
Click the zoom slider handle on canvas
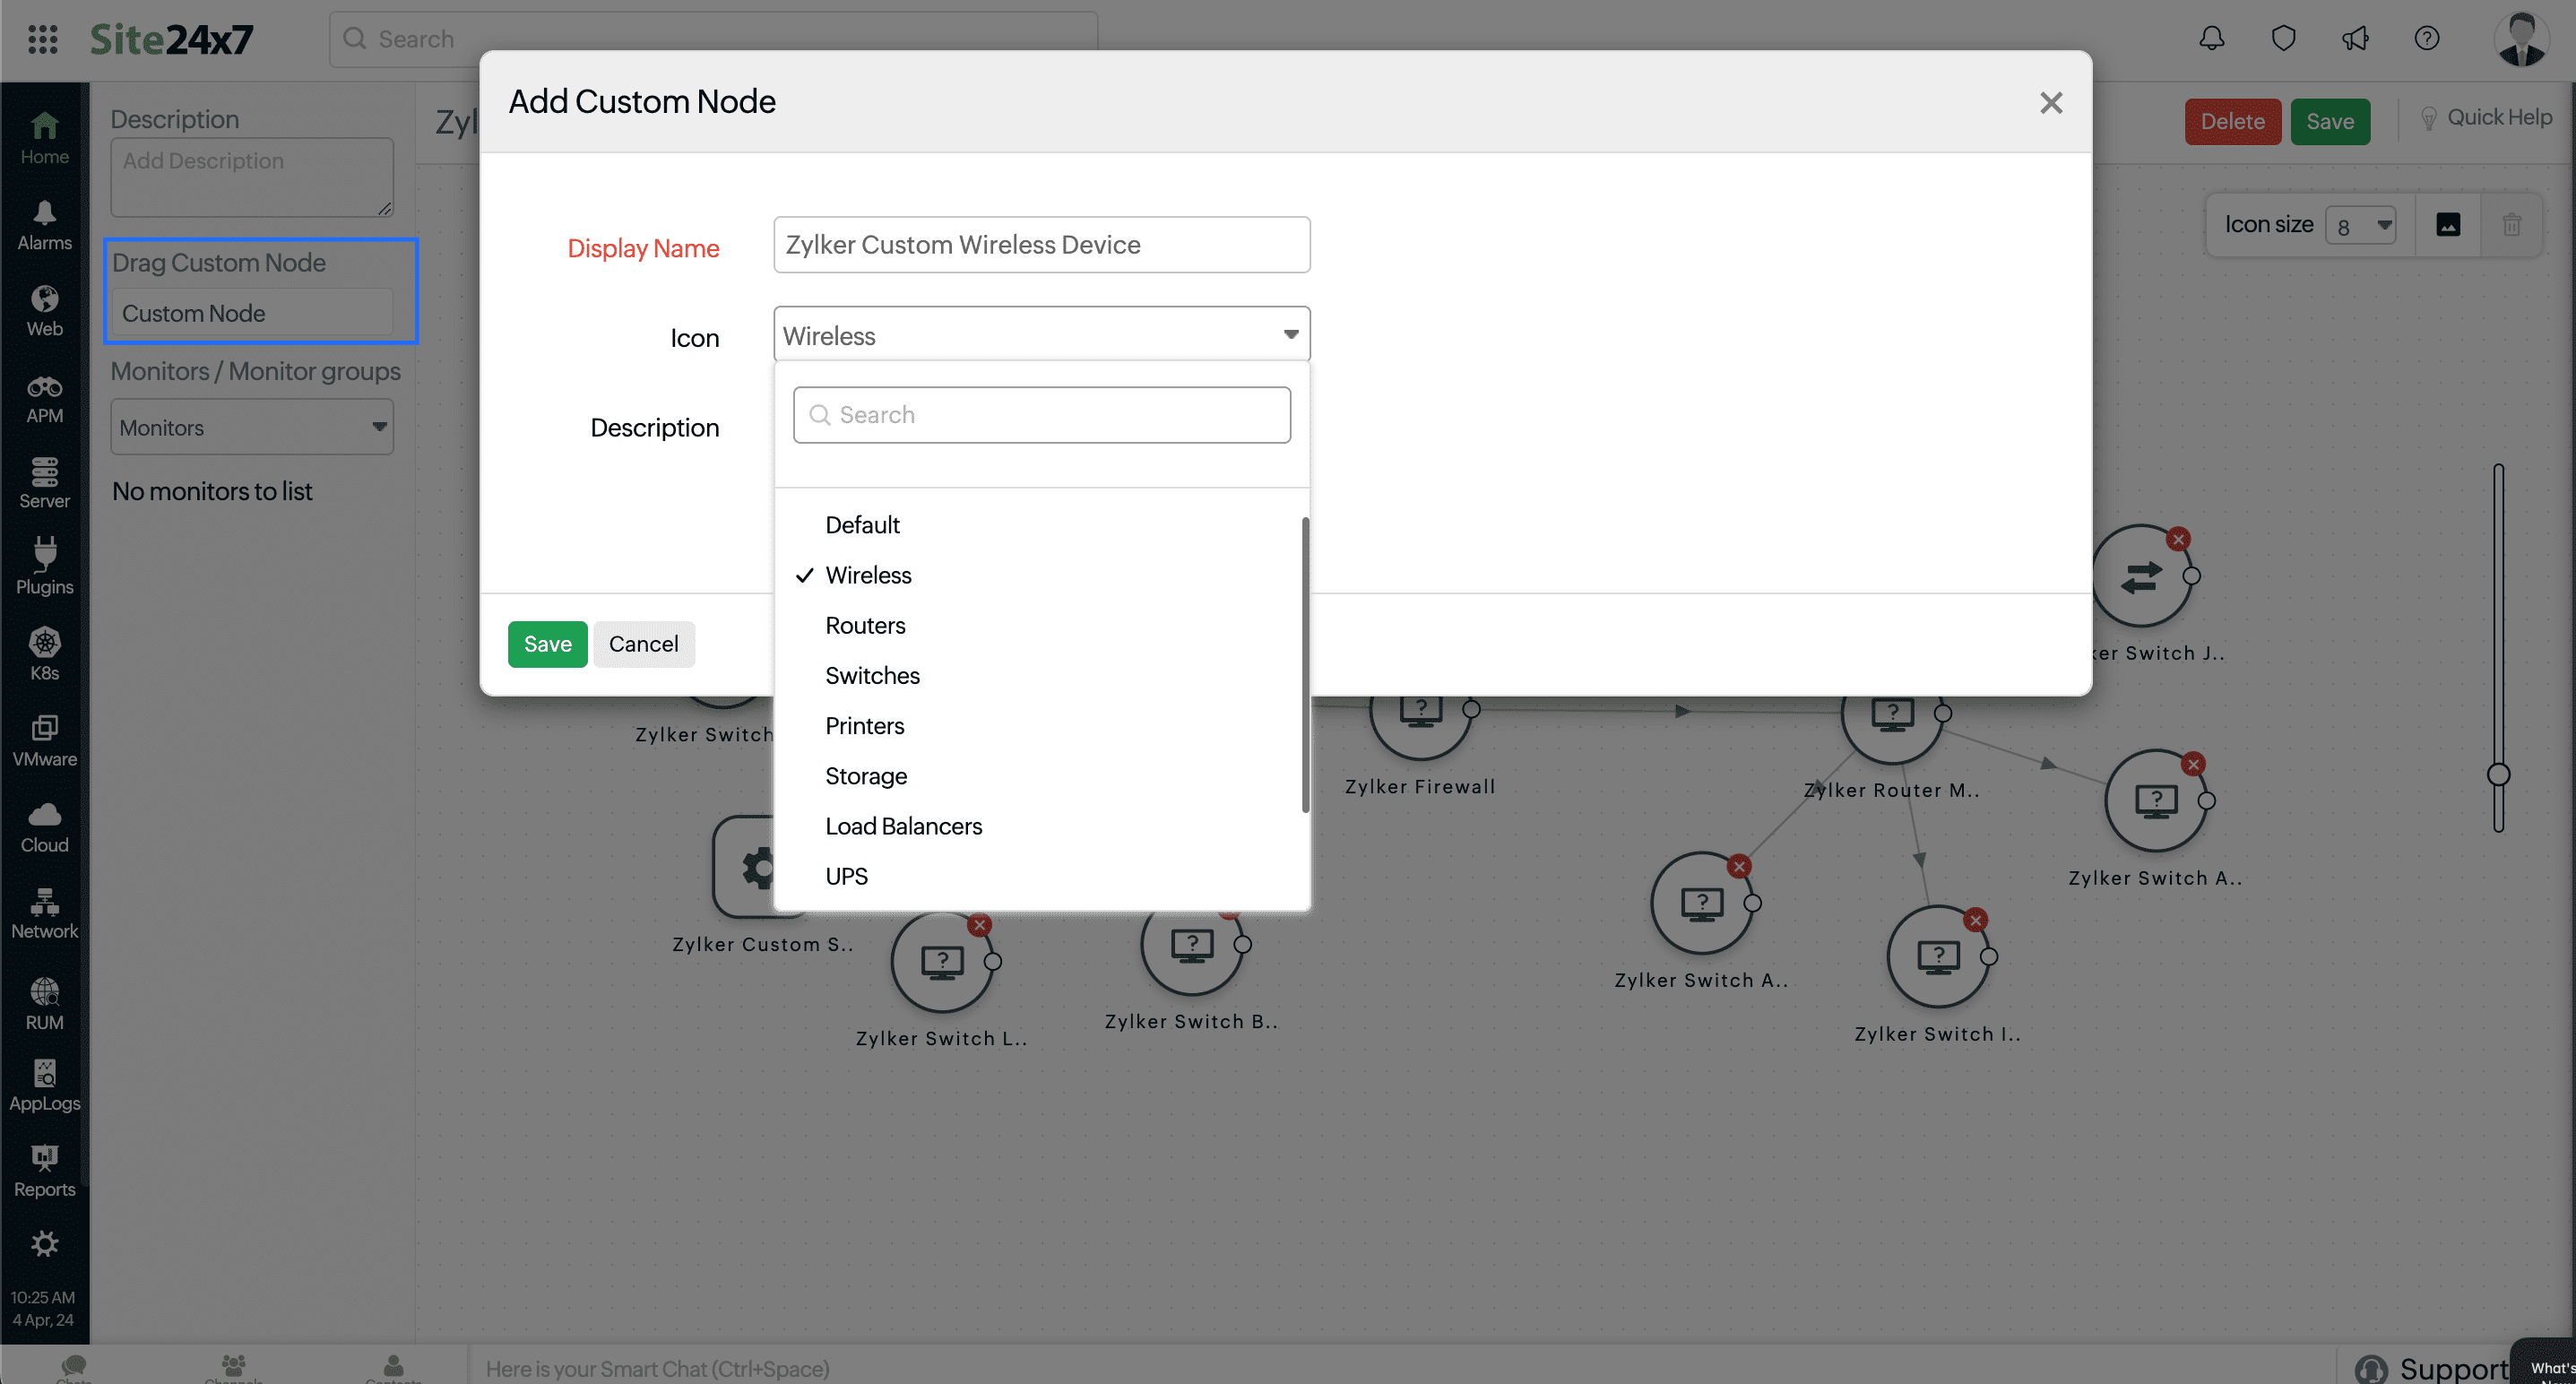[x=2498, y=774]
